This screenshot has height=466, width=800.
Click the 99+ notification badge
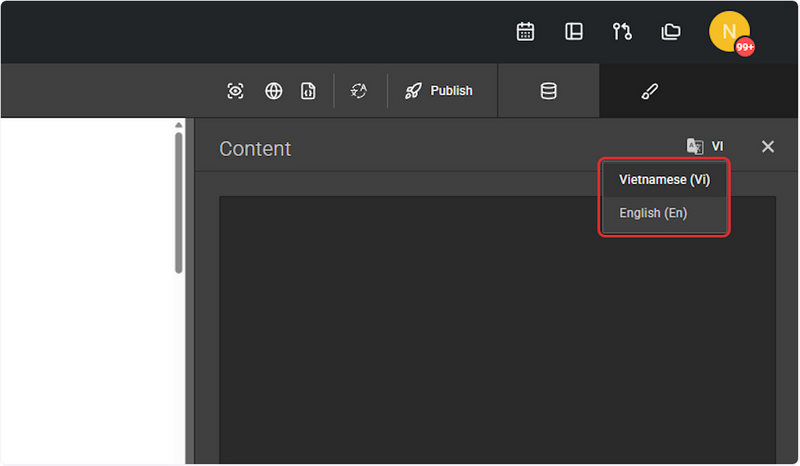point(745,47)
